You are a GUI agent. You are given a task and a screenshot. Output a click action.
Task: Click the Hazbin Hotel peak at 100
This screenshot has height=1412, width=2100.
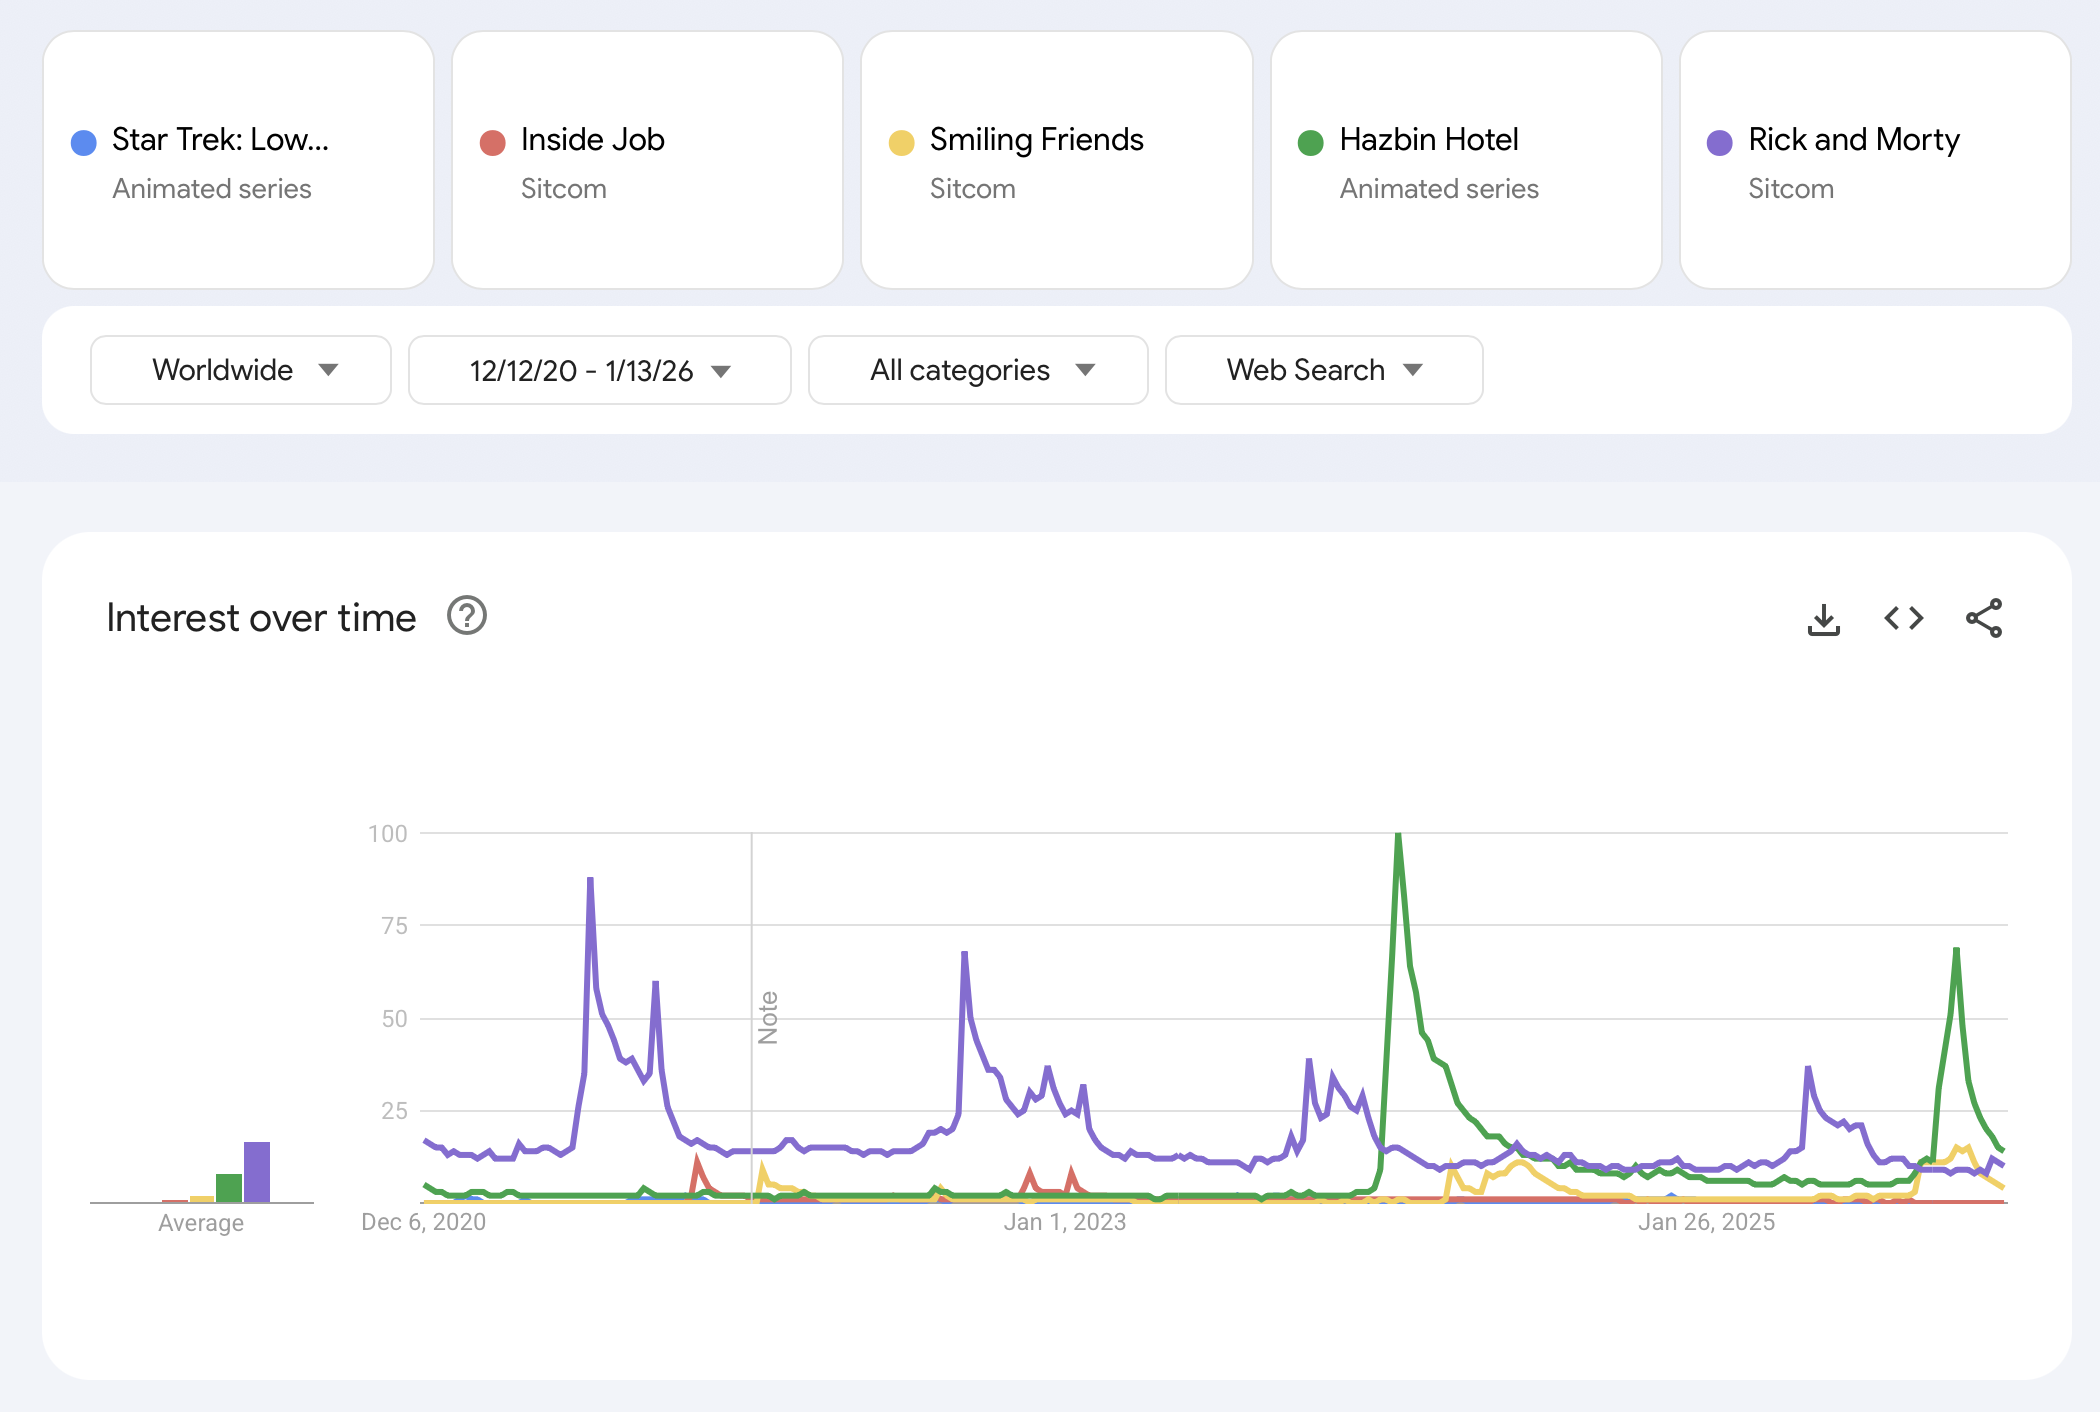point(1398,835)
